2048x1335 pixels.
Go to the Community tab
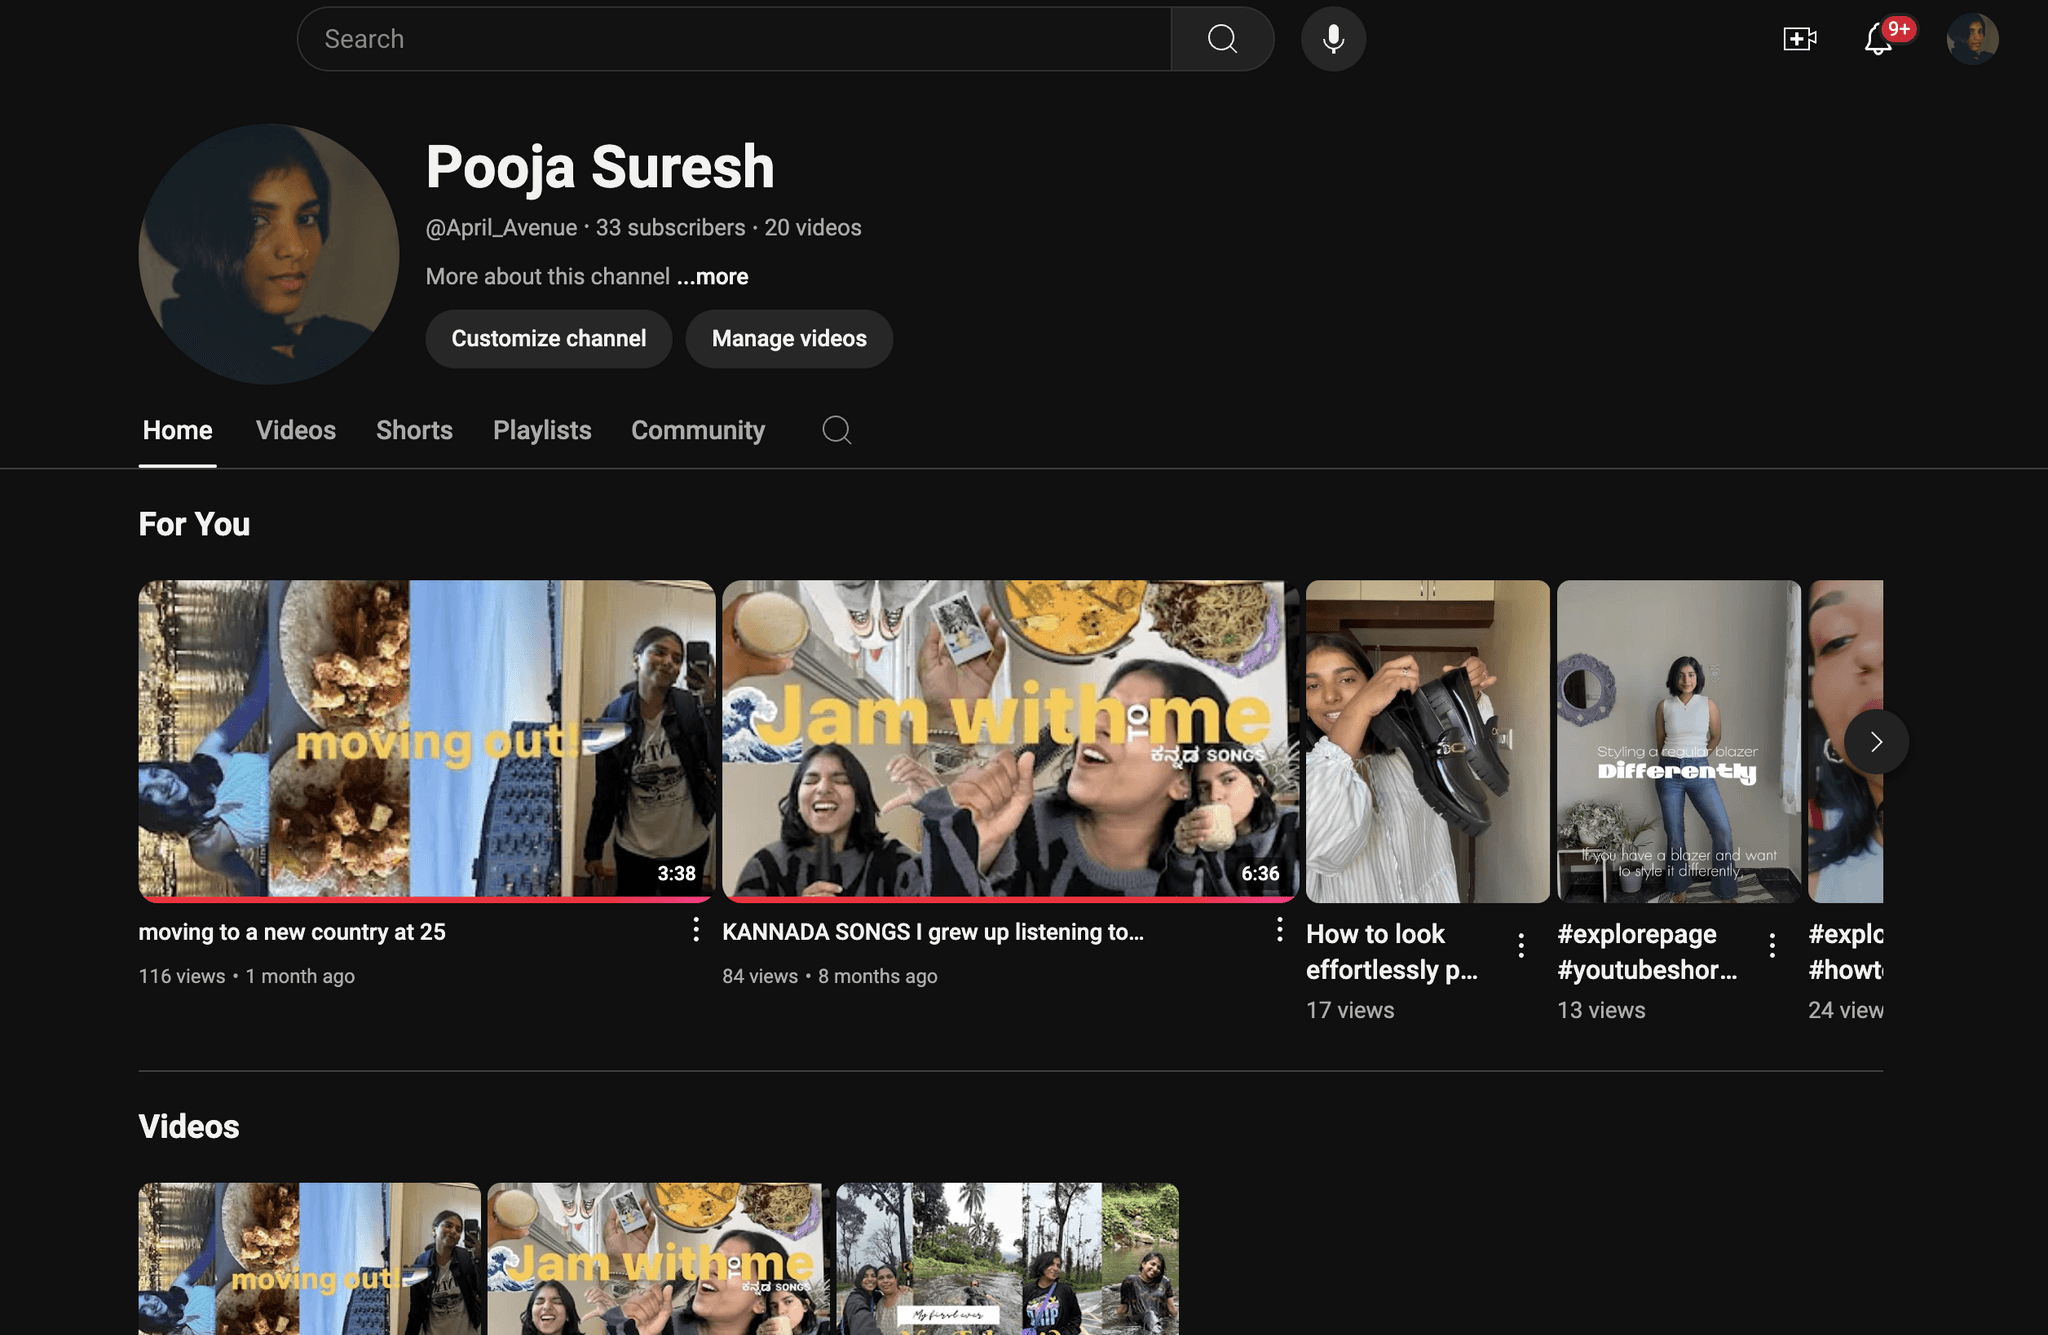pos(697,430)
